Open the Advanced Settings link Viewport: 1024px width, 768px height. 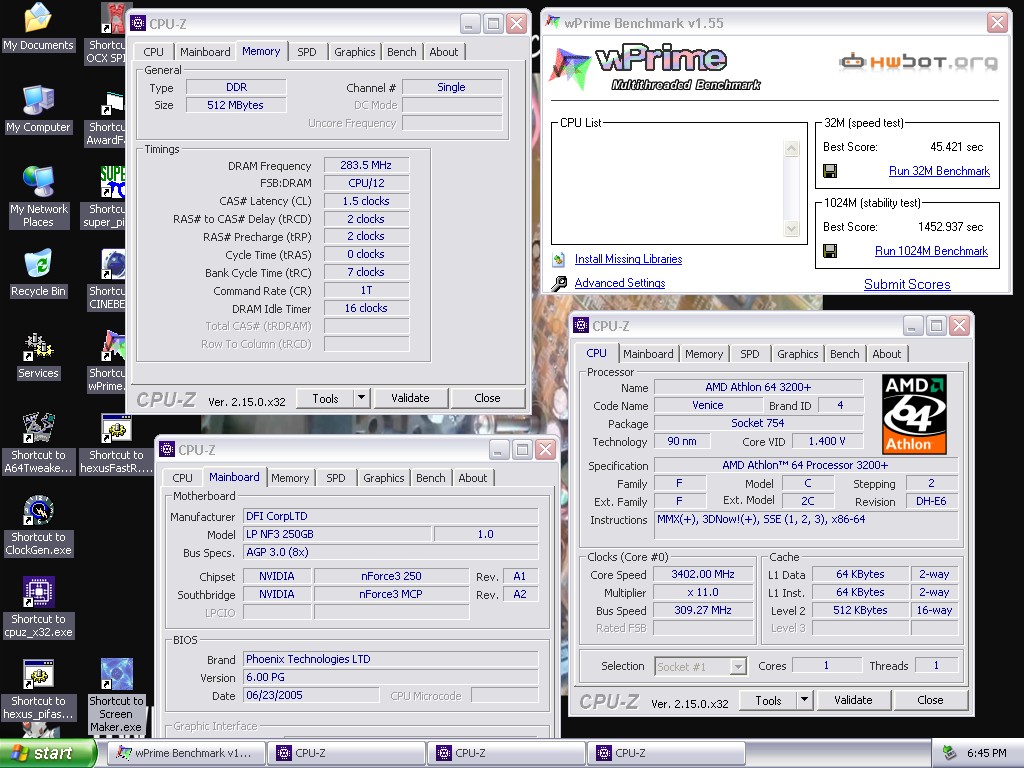620,283
